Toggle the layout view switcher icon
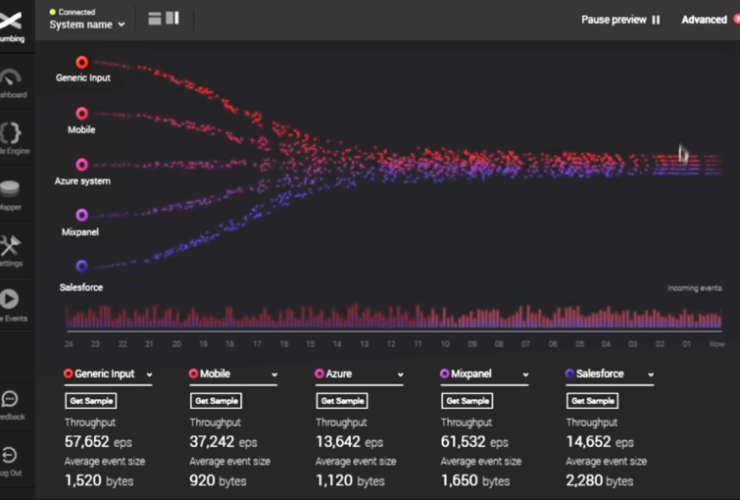 point(163,18)
